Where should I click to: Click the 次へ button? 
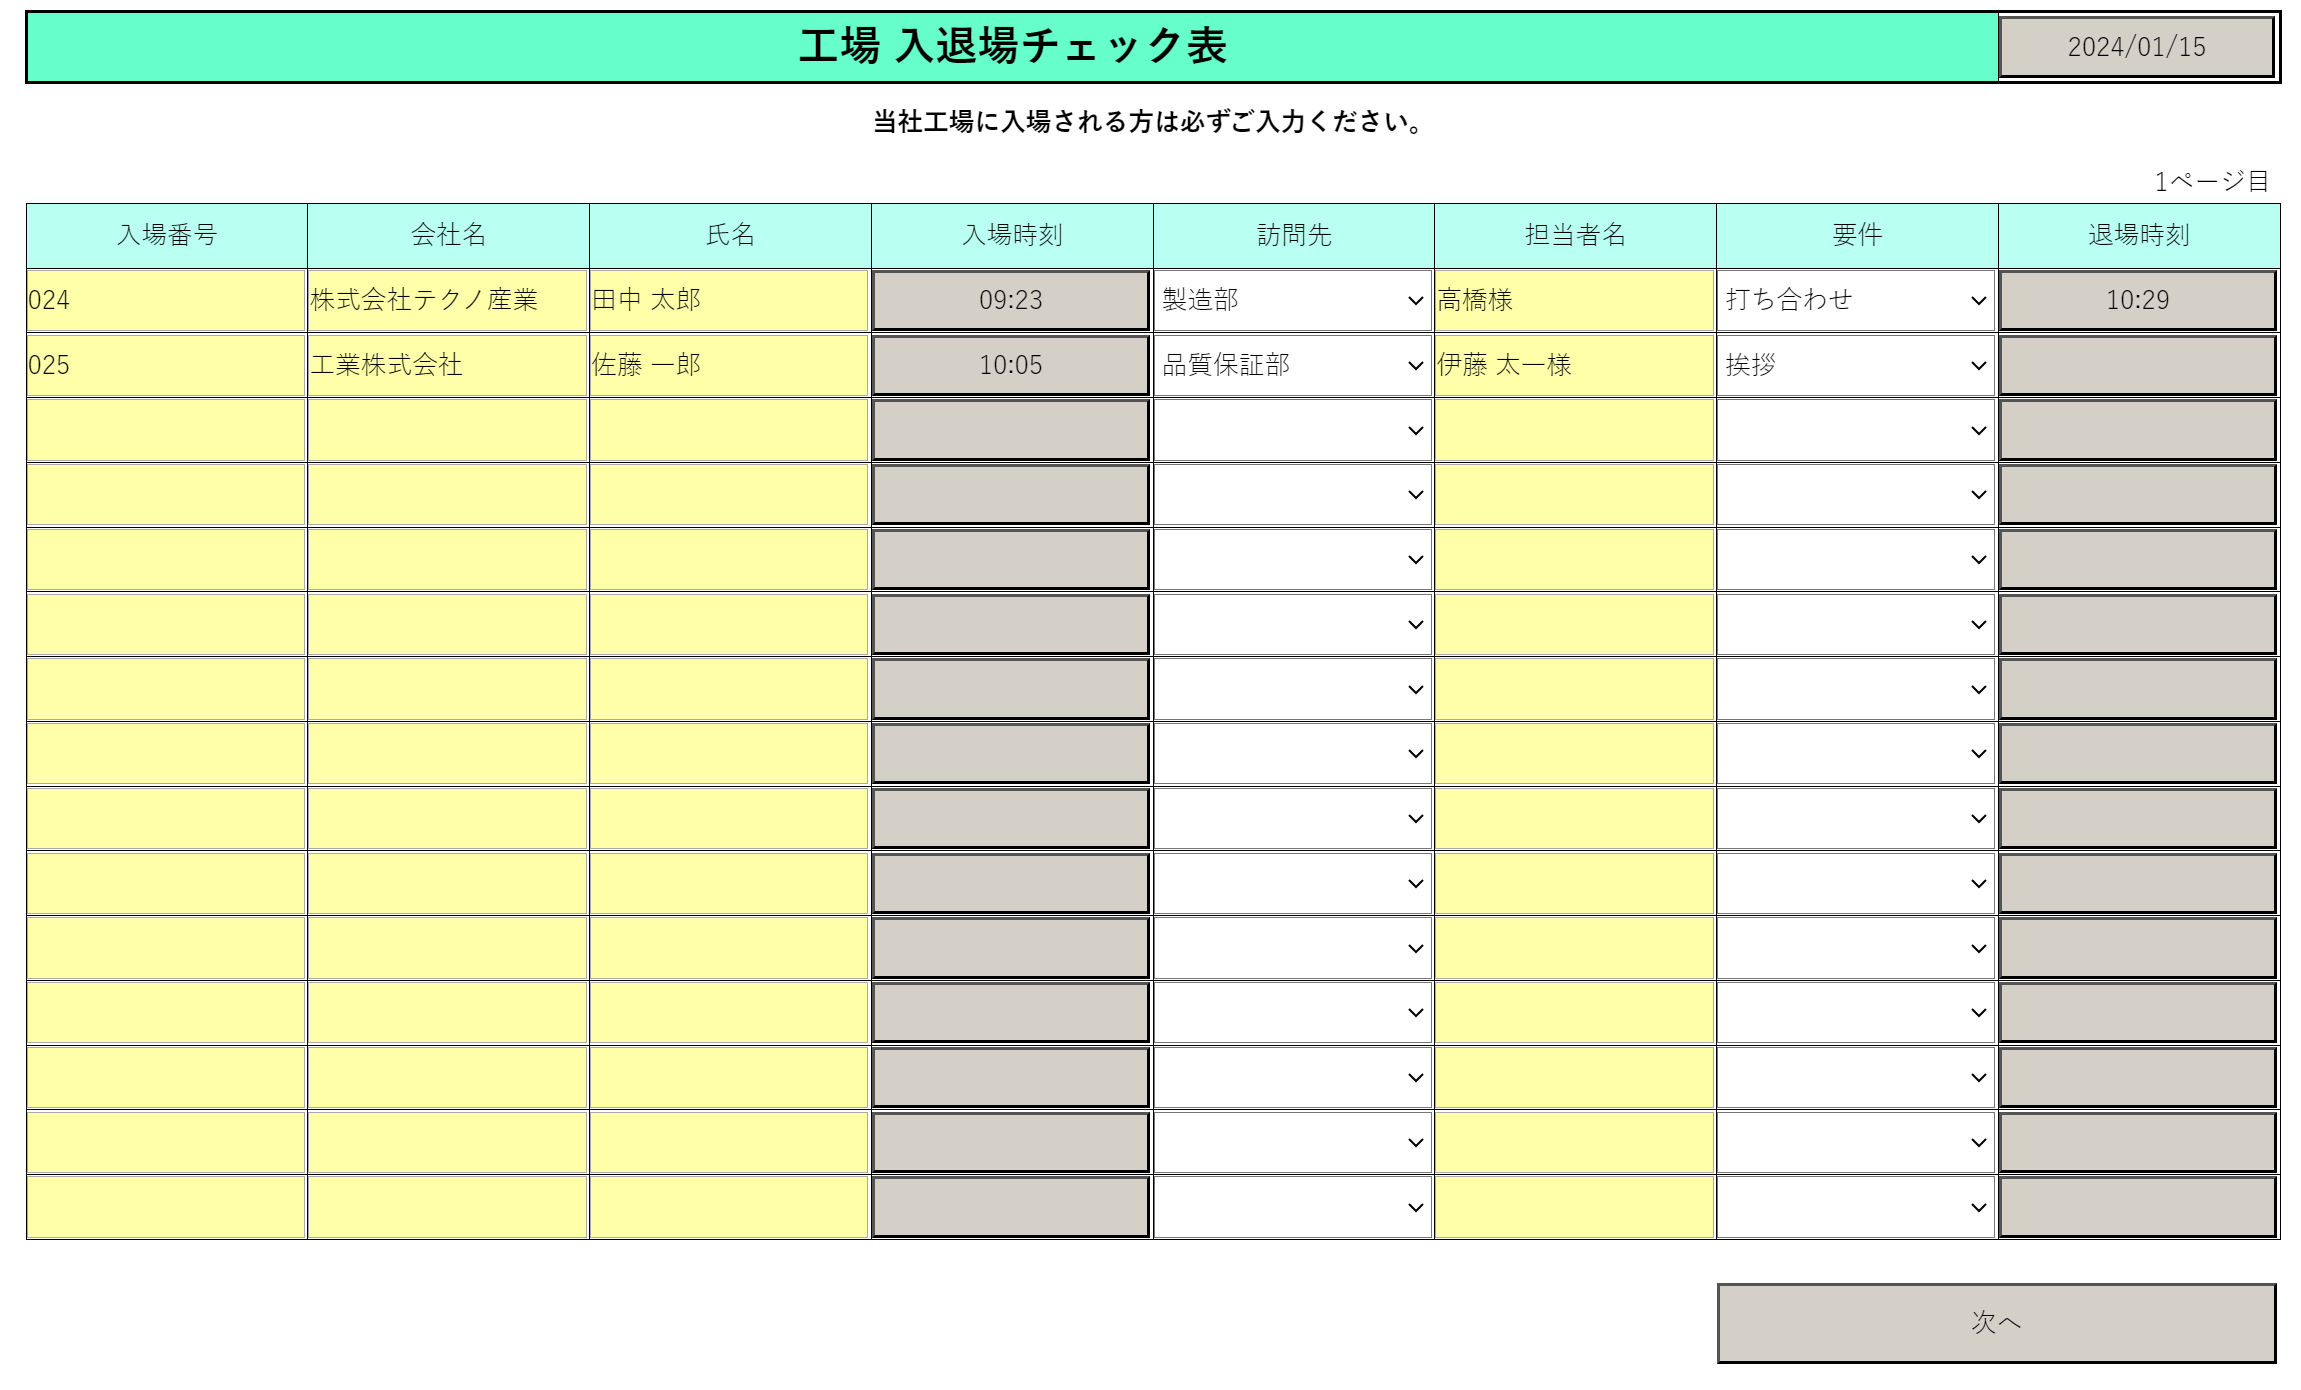[x=1996, y=1322]
